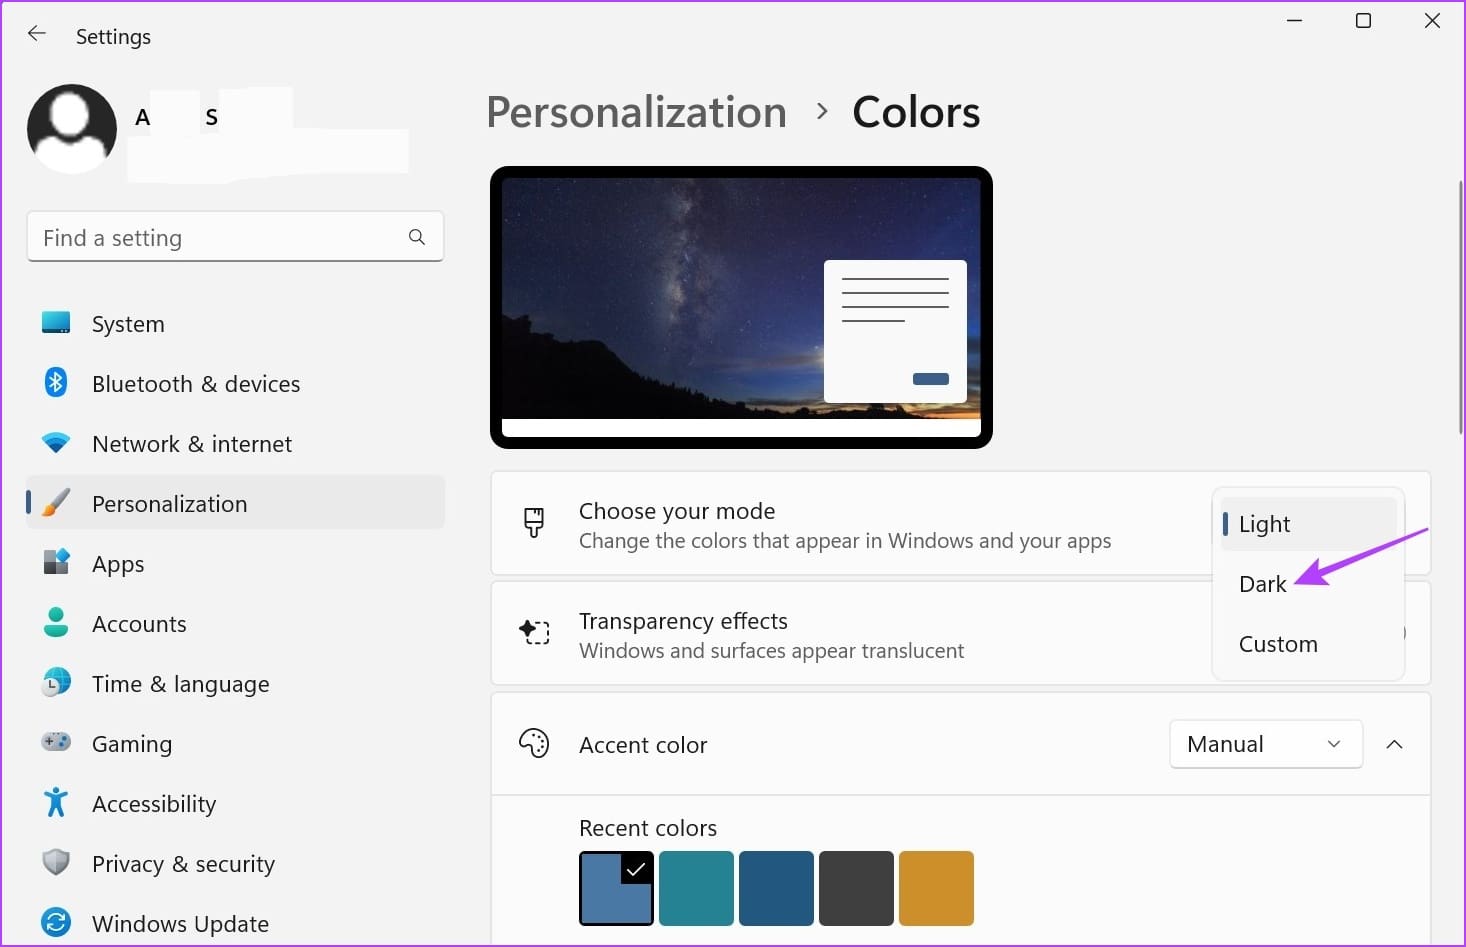
Task: Collapse the Accent color section chevron
Action: tap(1394, 744)
